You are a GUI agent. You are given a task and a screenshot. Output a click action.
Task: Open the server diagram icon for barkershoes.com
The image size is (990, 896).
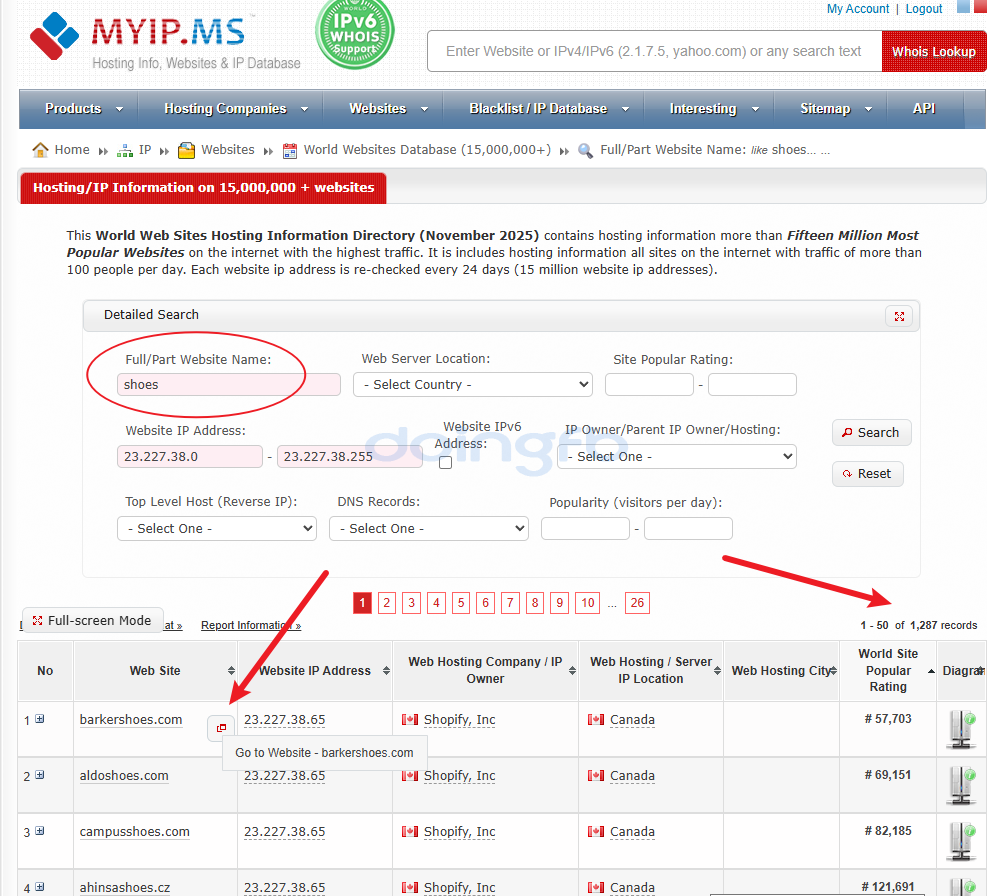(961, 728)
